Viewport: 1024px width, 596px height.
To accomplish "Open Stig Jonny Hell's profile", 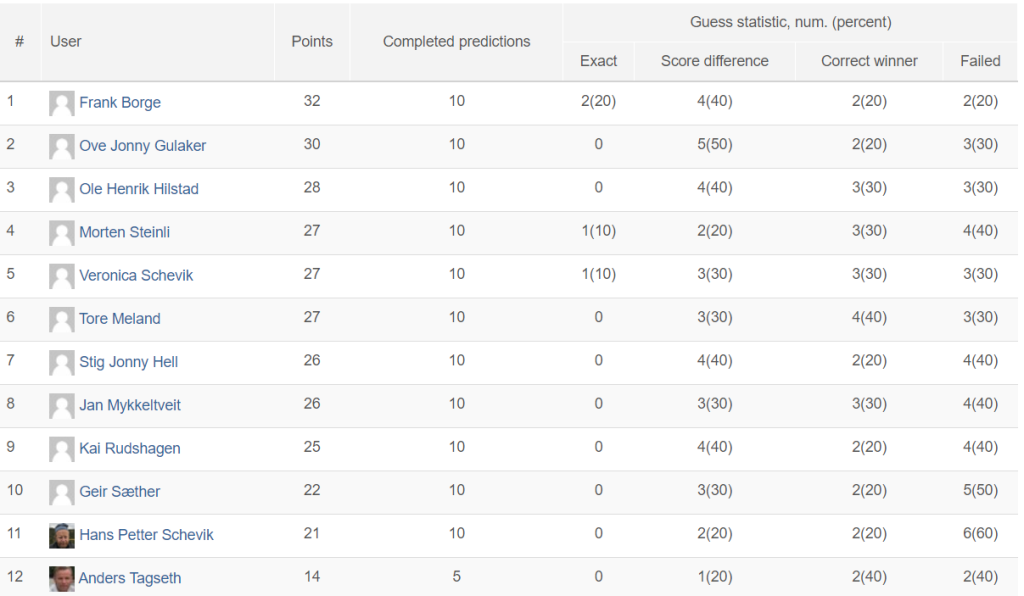I will pos(129,362).
